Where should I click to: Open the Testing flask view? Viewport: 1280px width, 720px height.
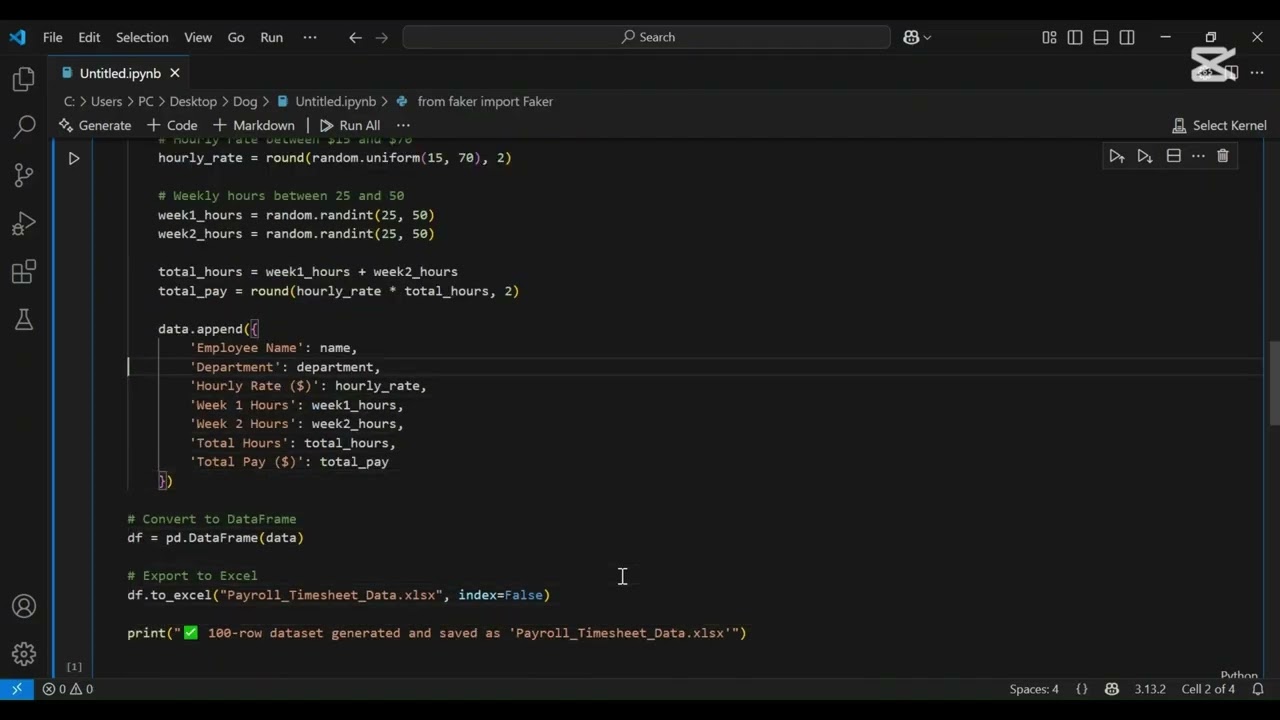pyautogui.click(x=24, y=319)
